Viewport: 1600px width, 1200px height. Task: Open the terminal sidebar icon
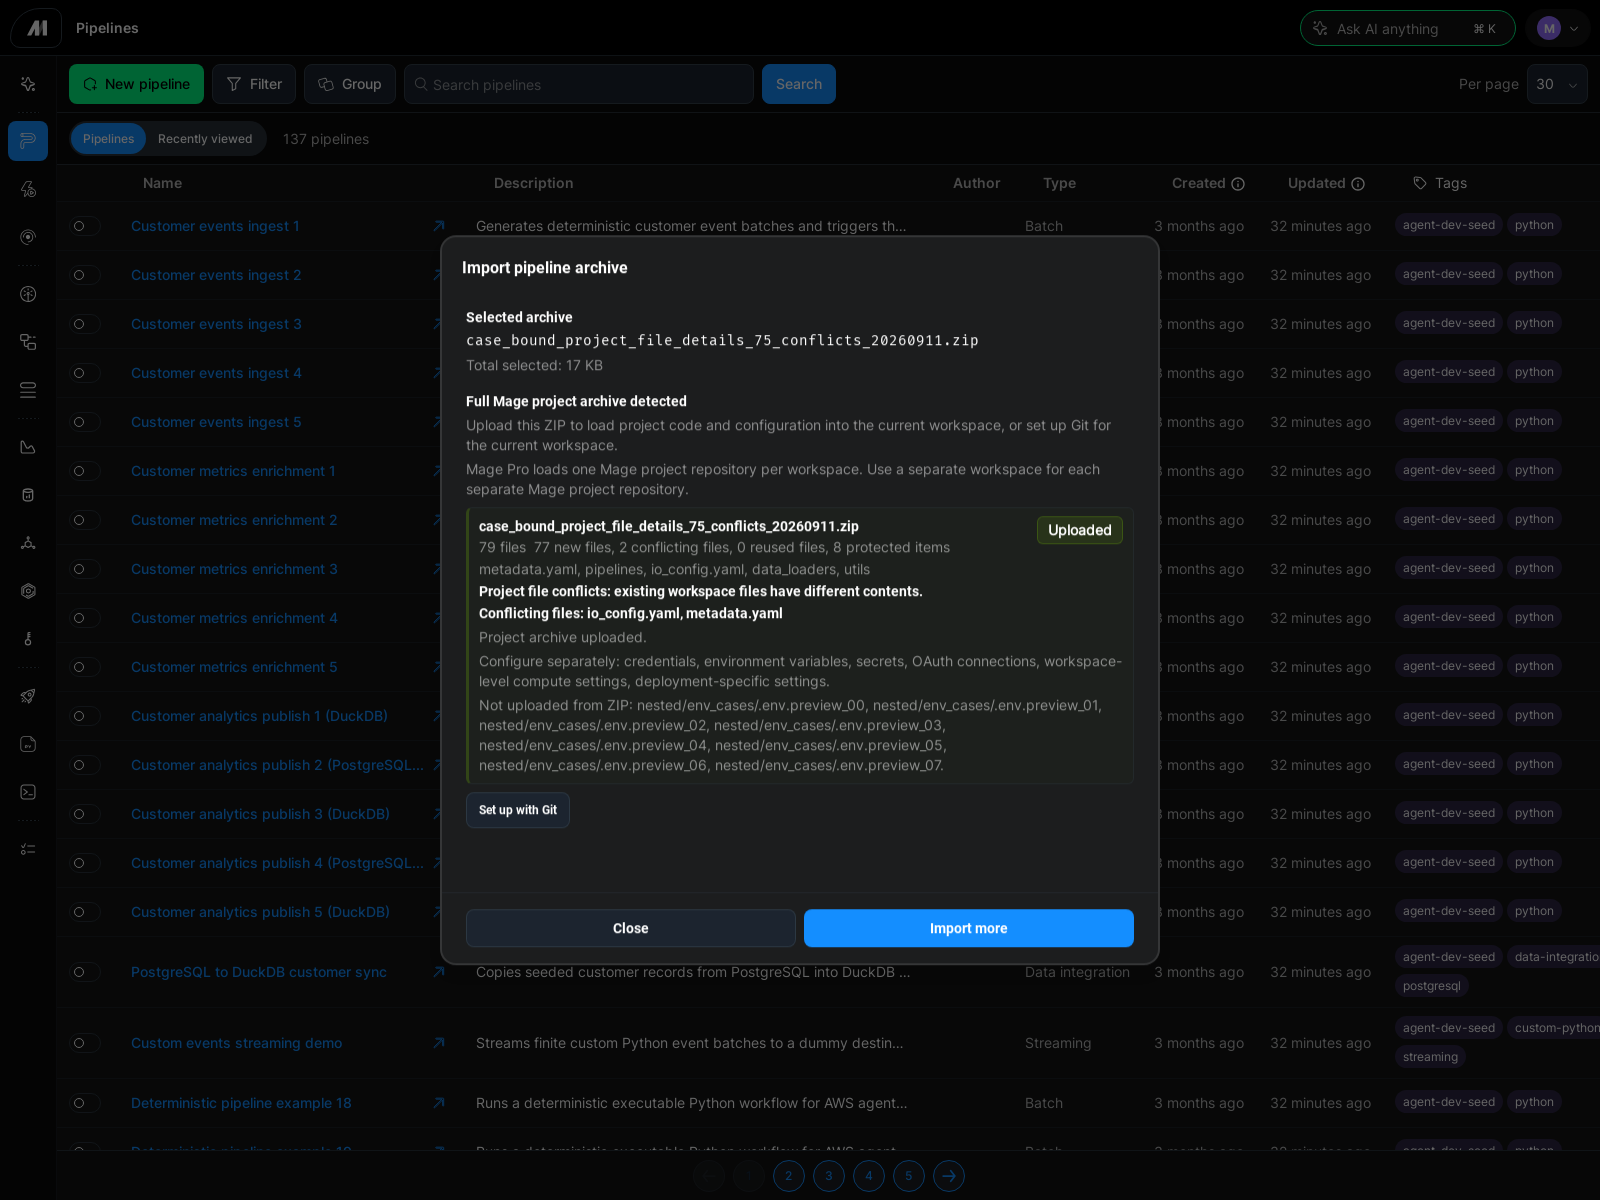pos(28,792)
